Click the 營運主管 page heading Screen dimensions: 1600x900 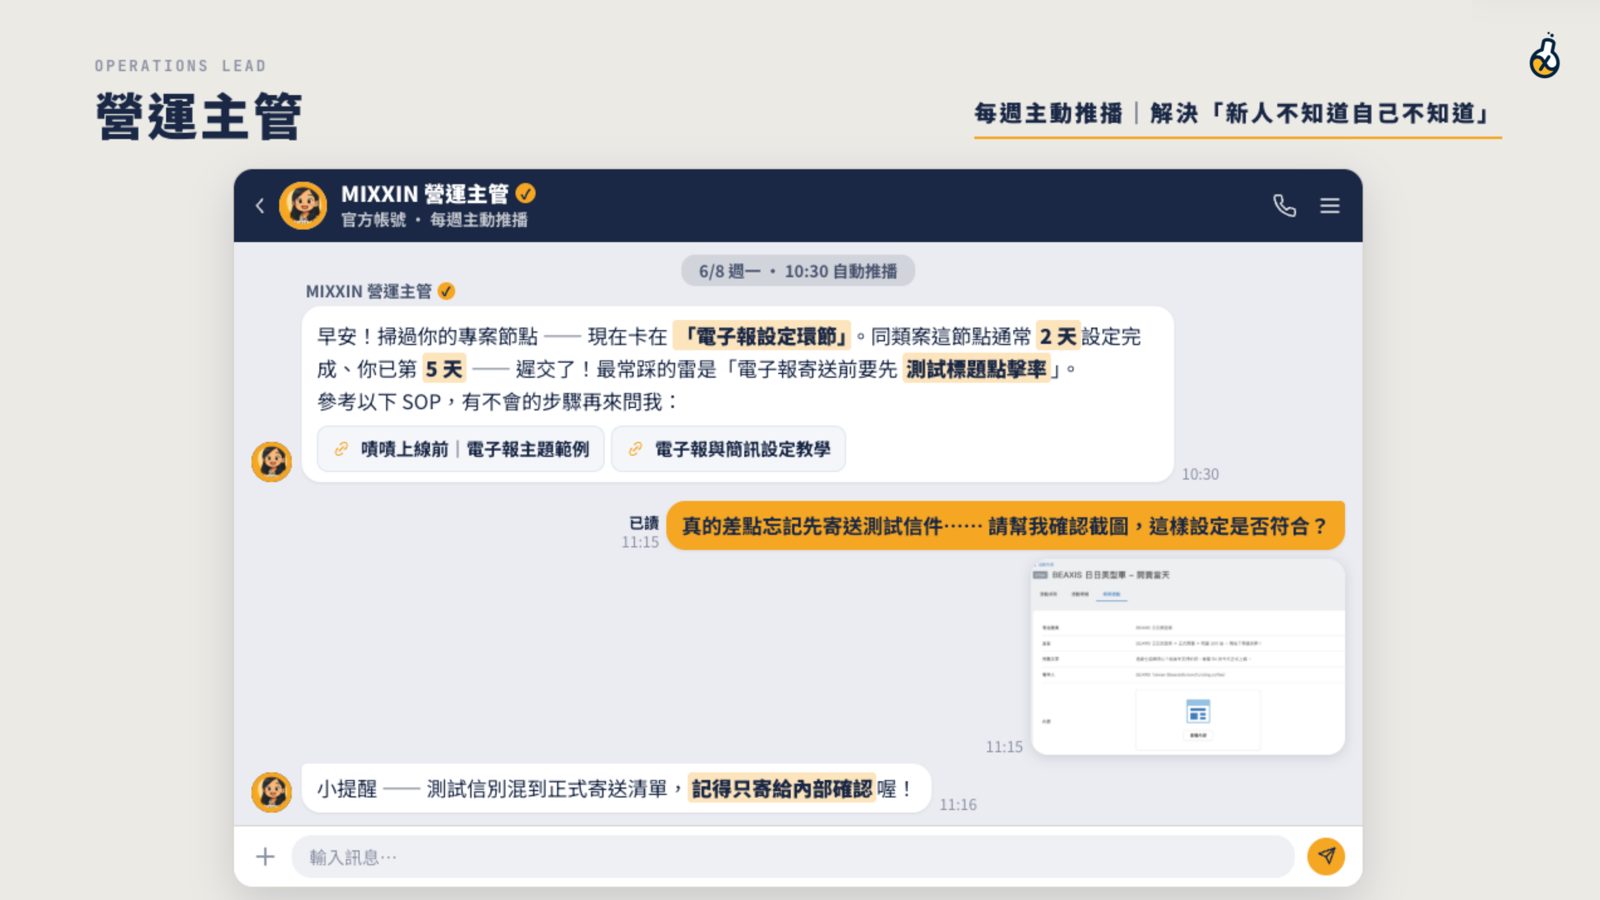click(199, 116)
